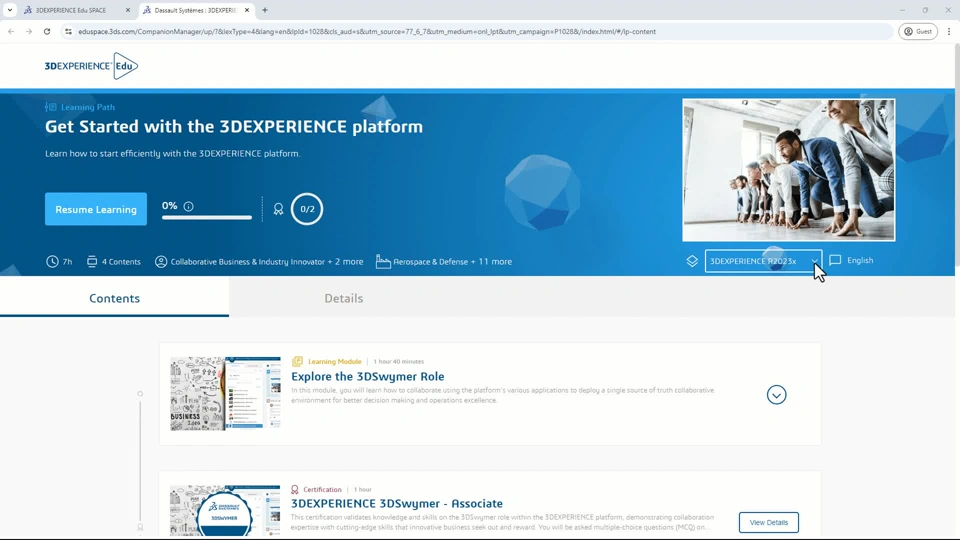The width and height of the screenshot is (960, 540).
Task: Expand roles with '+ 2 more'
Action: (345, 261)
